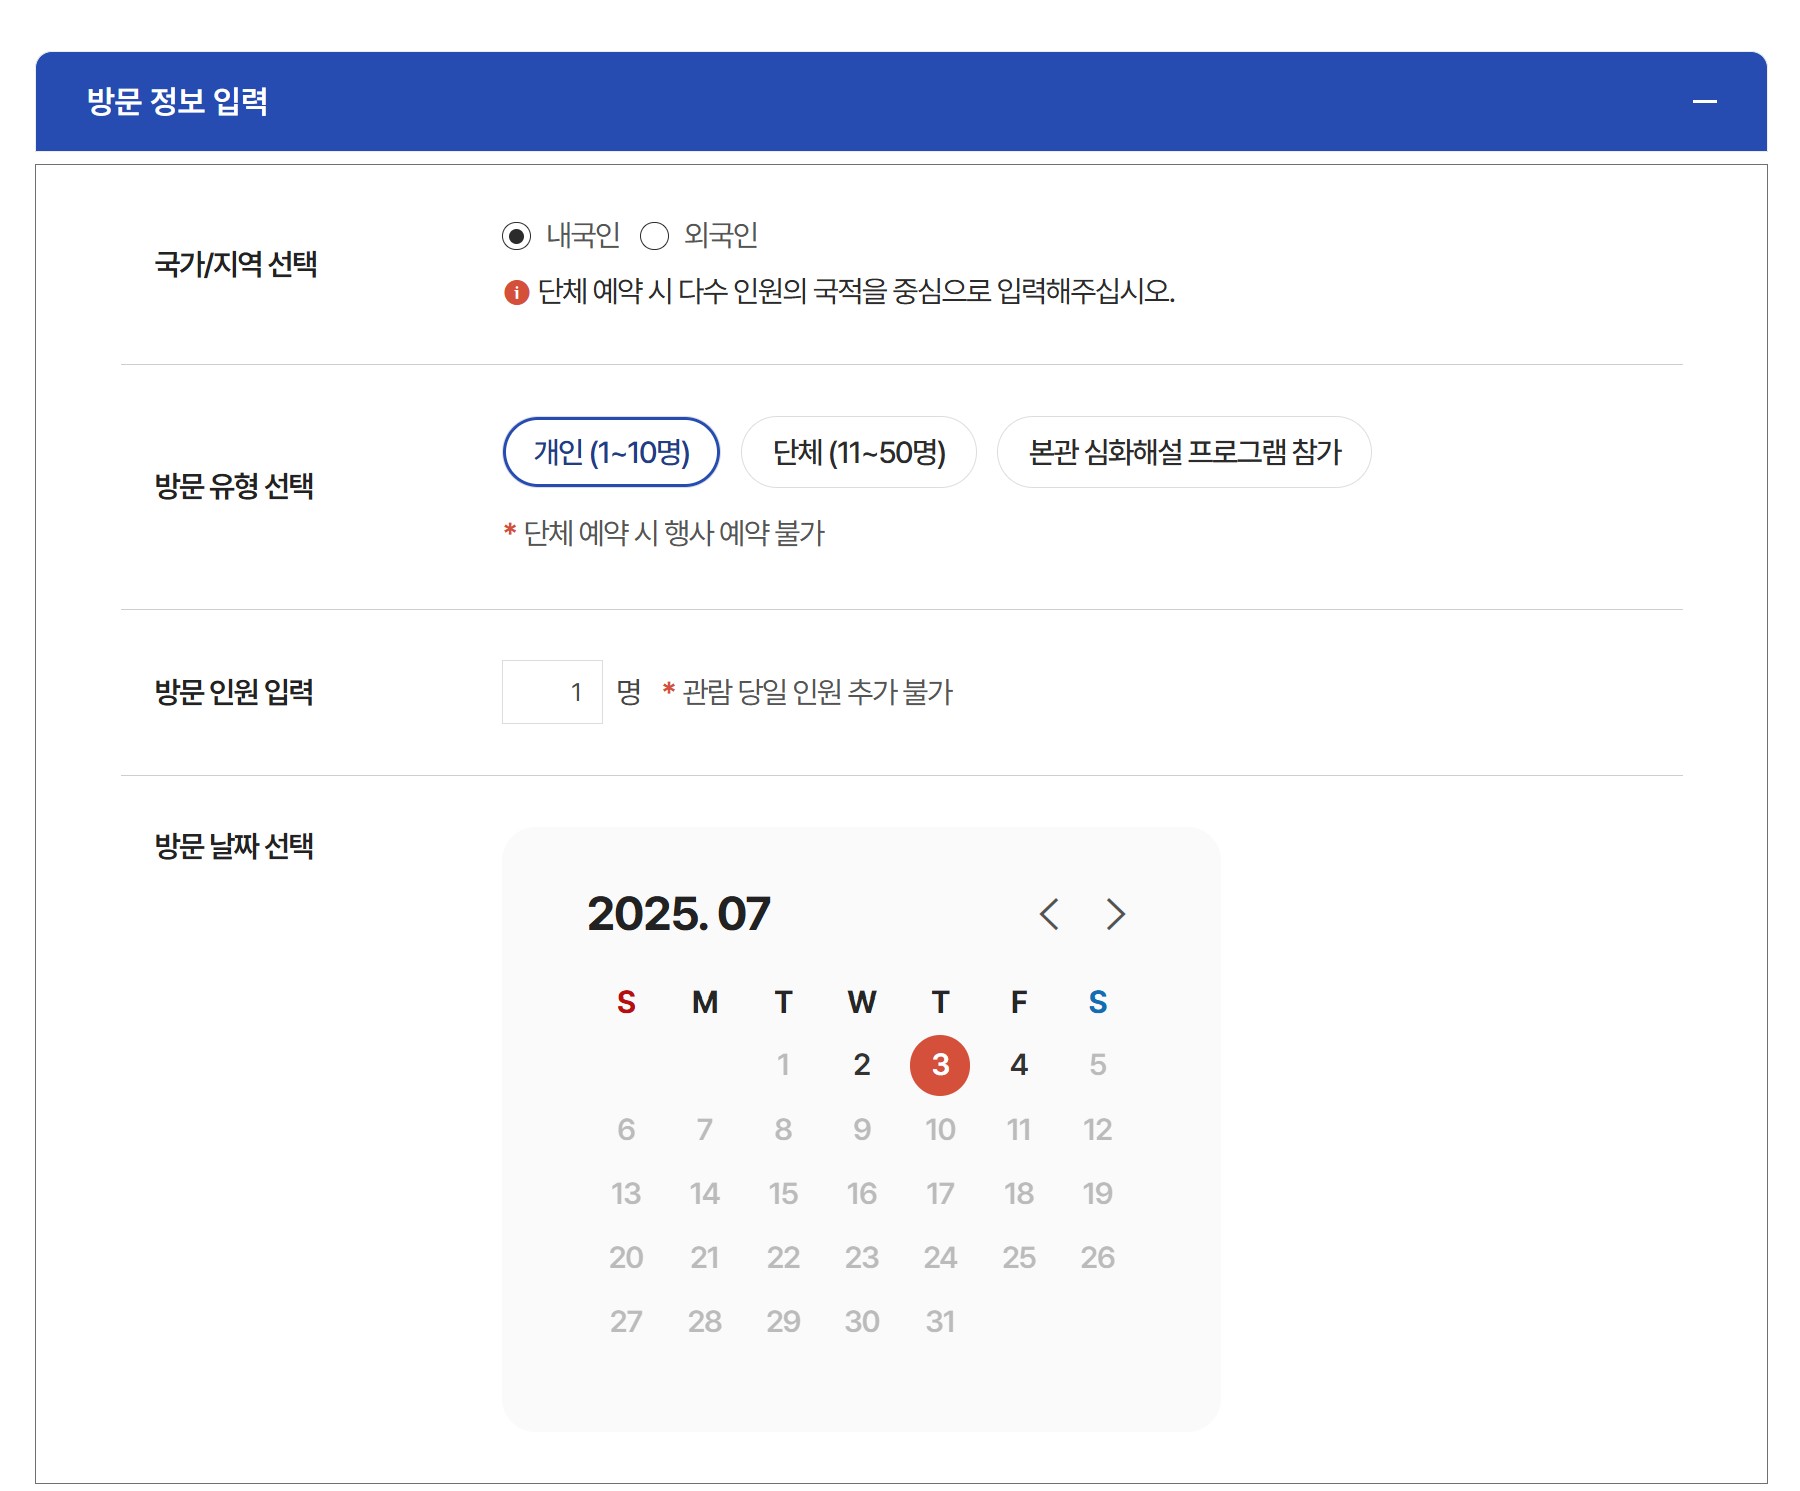
Task: Click July 2 on the calendar
Action: pyautogui.click(x=861, y=1064)
